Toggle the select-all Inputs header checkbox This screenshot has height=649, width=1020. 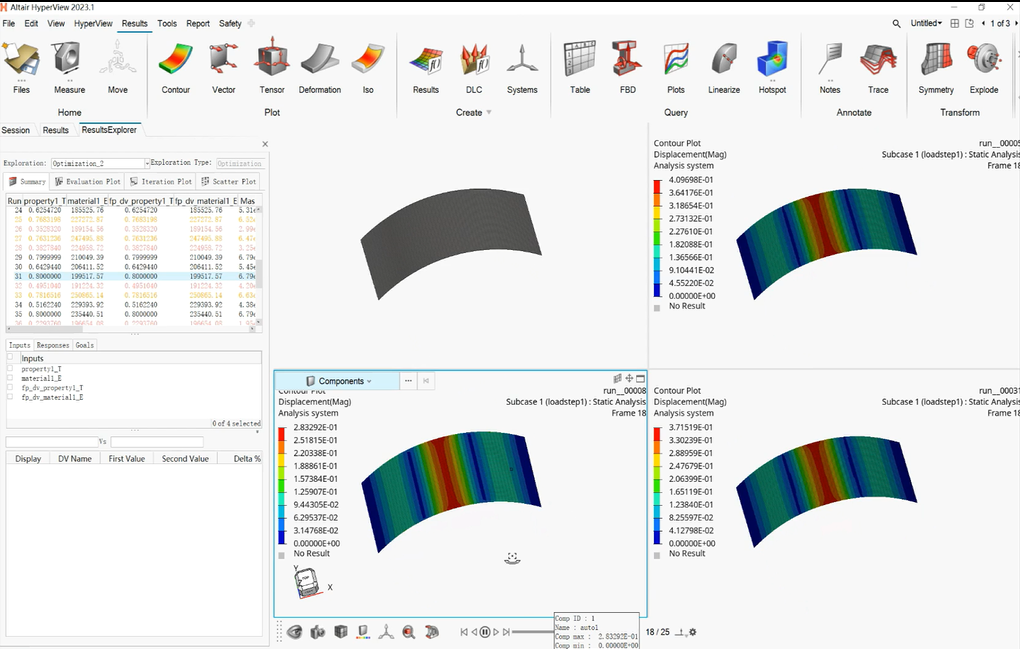[x=10, y=357]
